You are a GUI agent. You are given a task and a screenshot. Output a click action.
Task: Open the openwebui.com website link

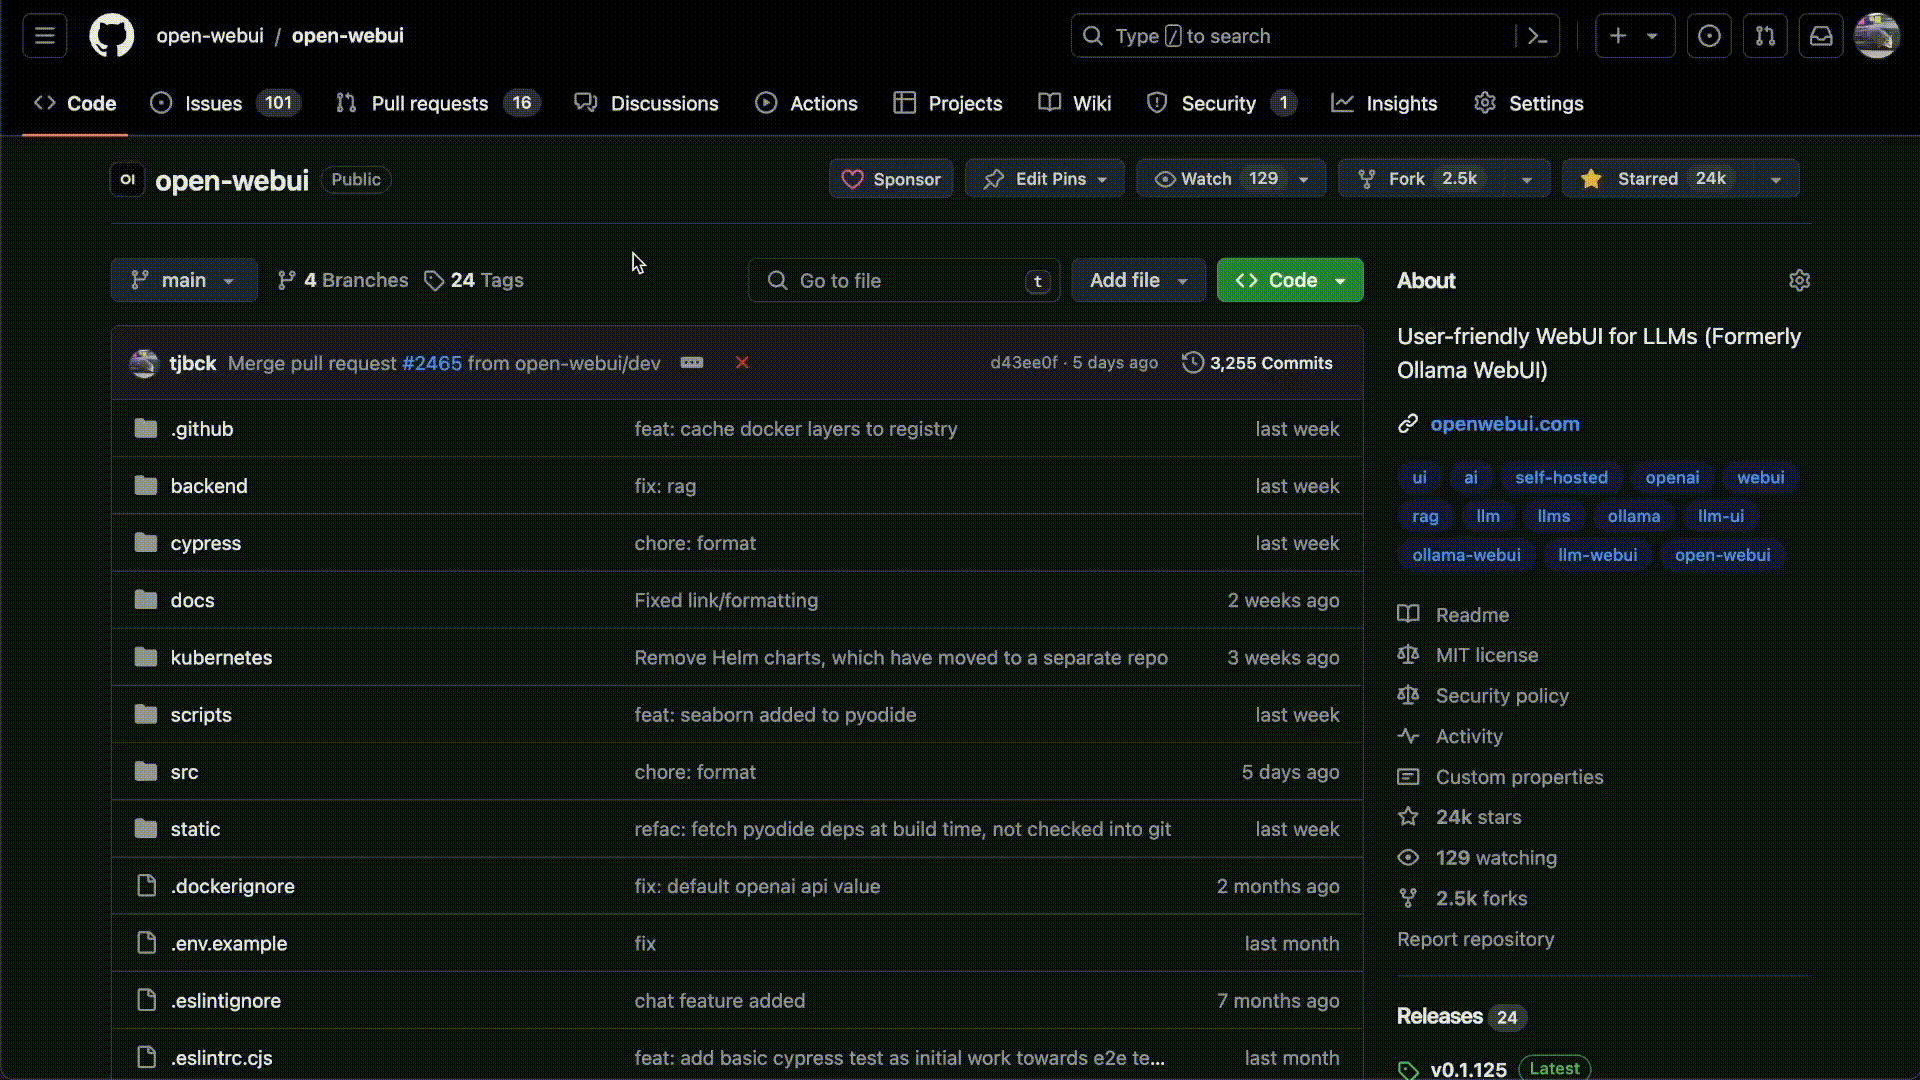pos(1504,424)
